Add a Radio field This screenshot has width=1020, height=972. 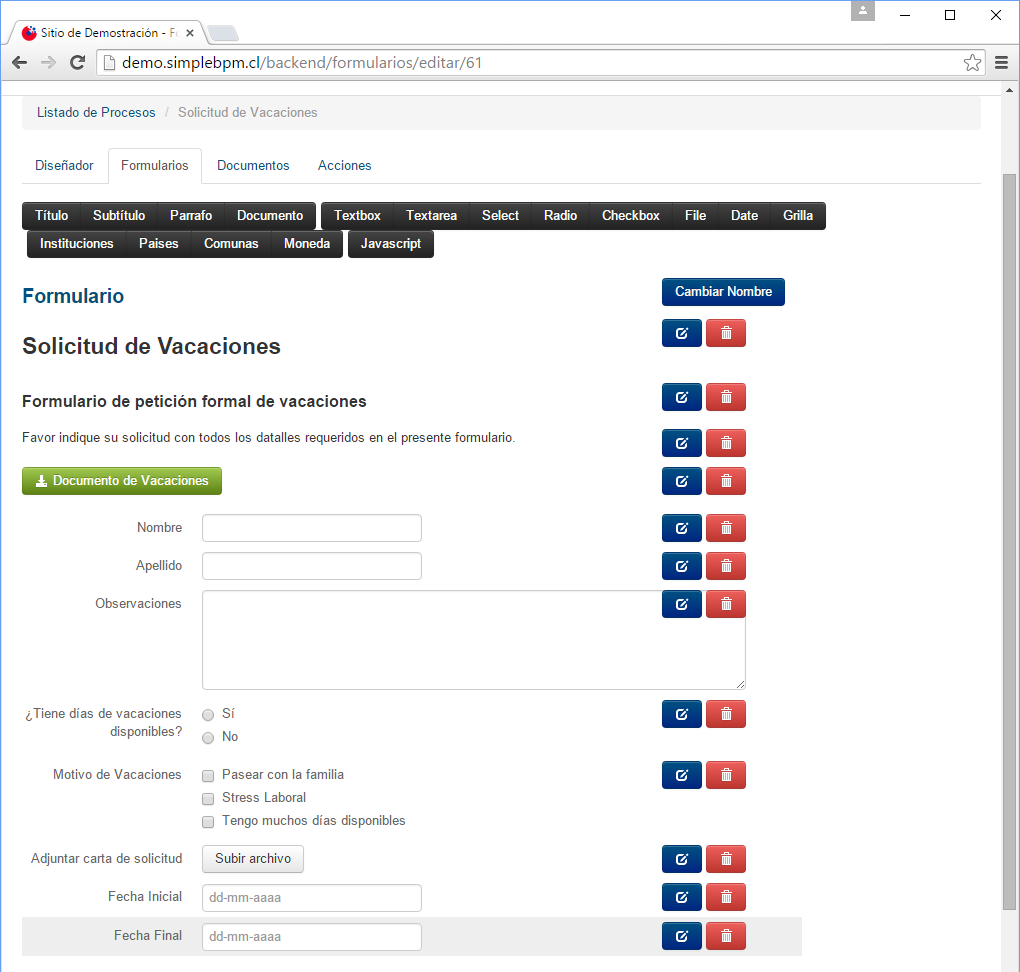pyautogui.click(x=560, y=215)
